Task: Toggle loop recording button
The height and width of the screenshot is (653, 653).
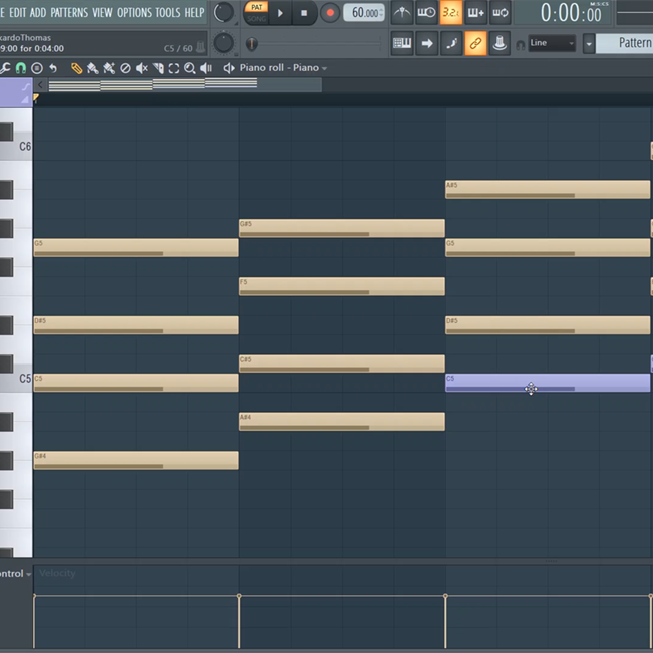Action: pyautogui.click(x=500, y=12)
